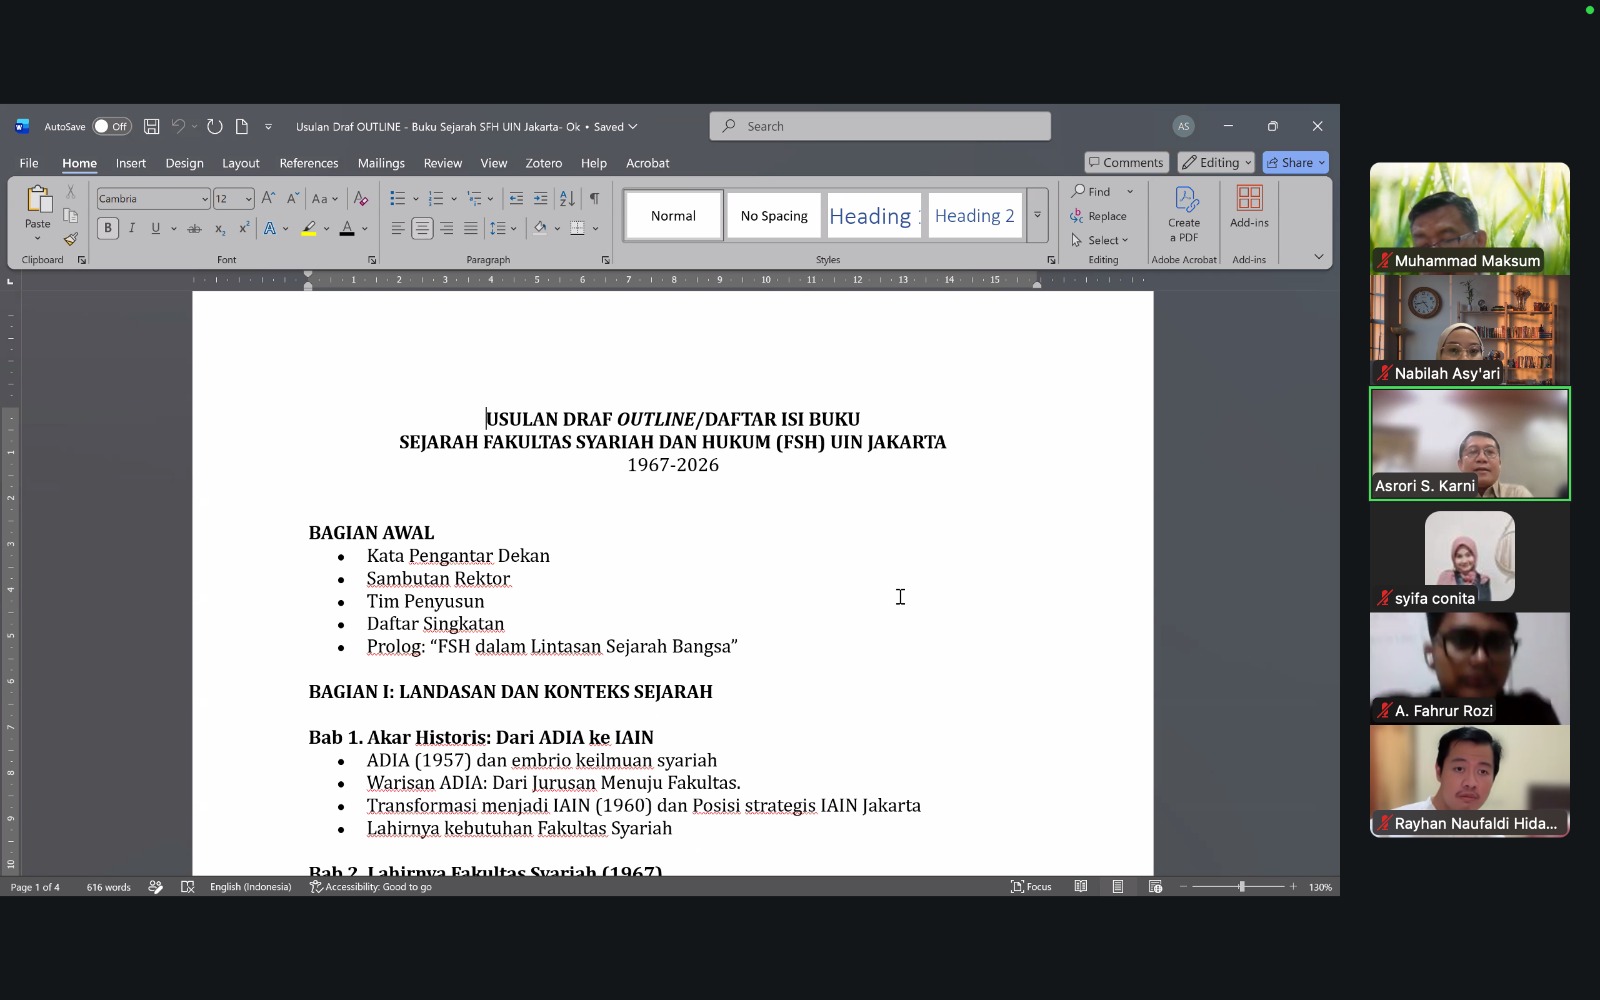The image size is (1600, 1000).
Task: Click the Paste clipboard icon
Action: (x=38, y=200)
